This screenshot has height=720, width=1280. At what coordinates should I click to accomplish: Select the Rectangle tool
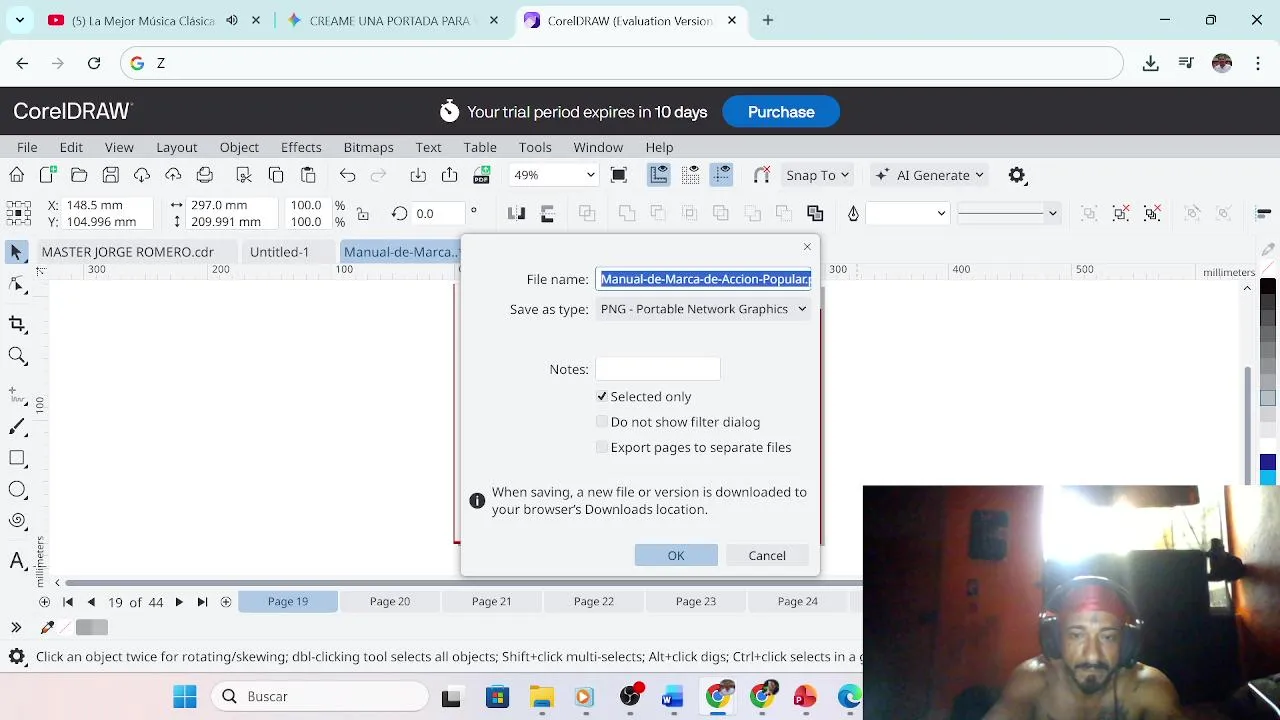(x=17, y=458)
